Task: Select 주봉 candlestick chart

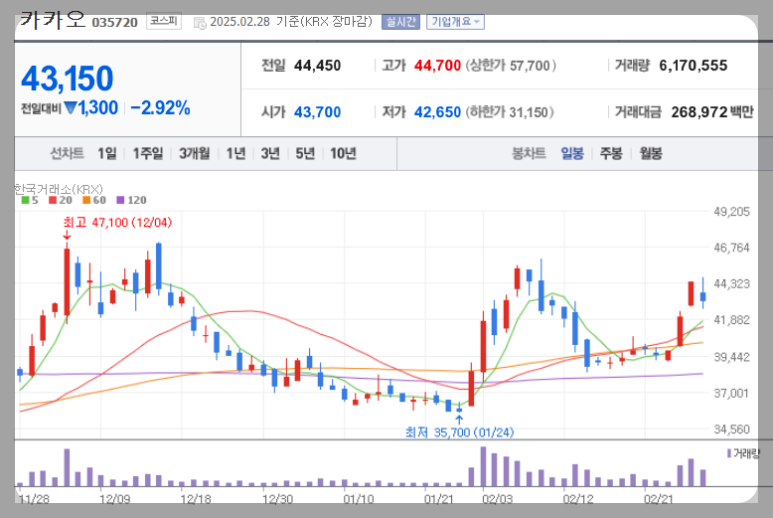Action: 611,154
